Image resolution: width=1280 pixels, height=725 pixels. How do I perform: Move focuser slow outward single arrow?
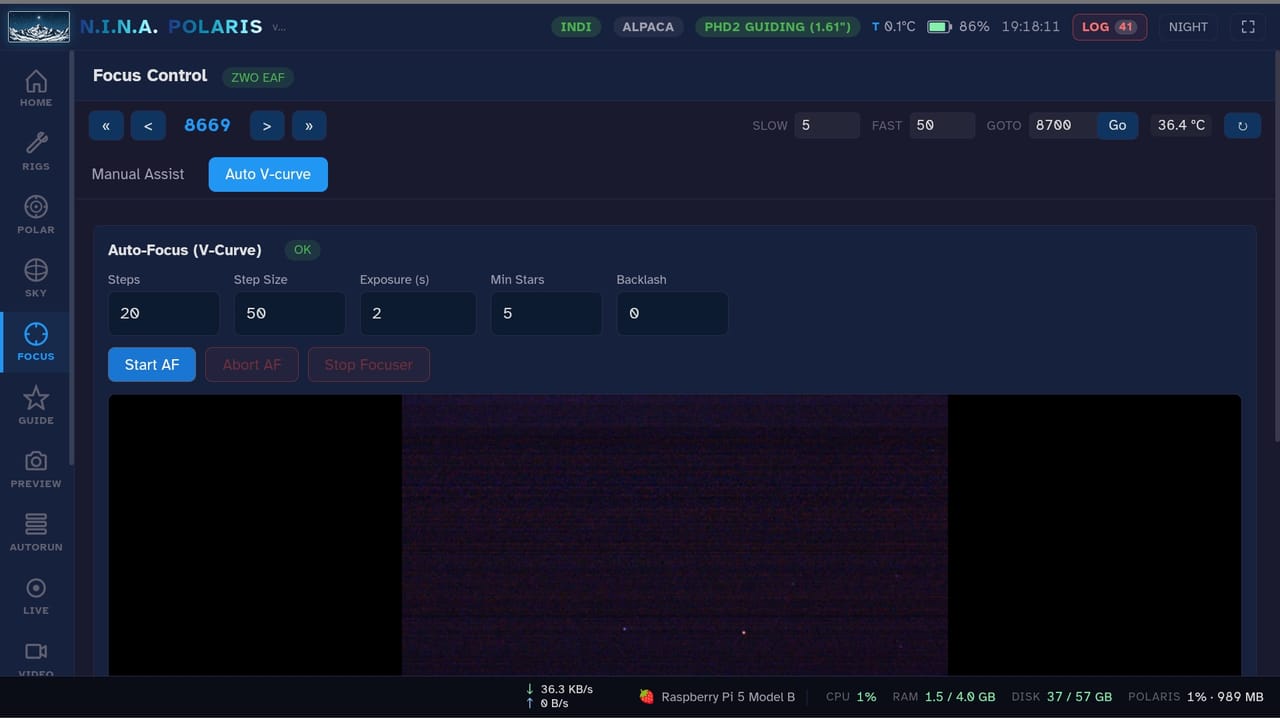tap(267, 126)
